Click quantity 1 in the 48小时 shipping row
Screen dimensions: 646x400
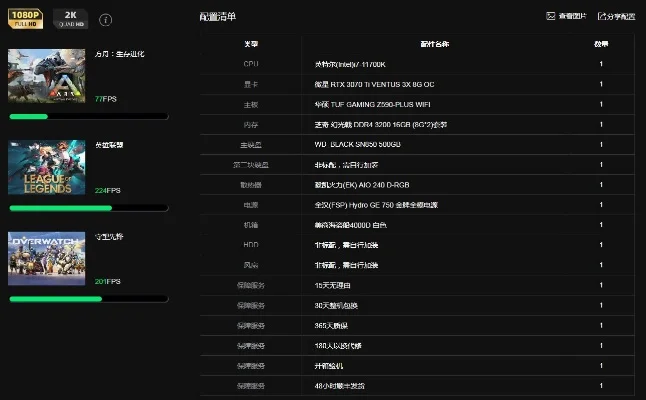(x=601, y=386)
